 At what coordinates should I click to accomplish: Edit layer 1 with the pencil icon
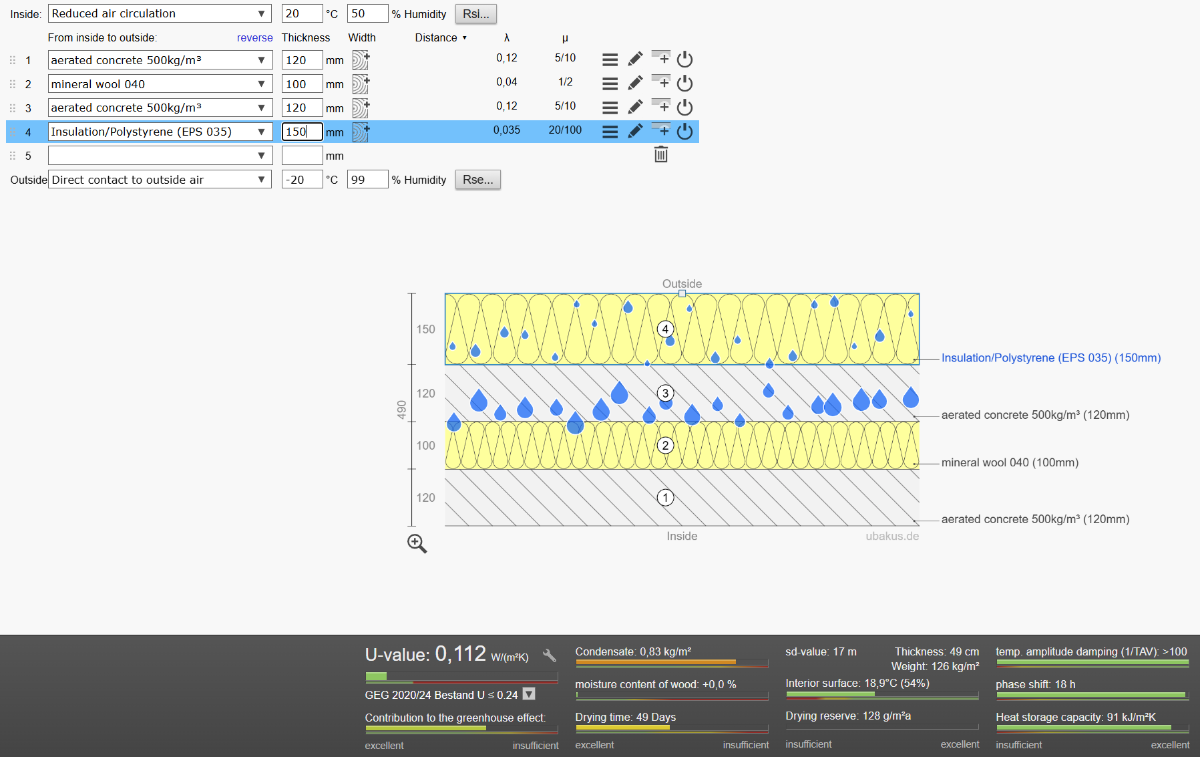click(635, 59)
